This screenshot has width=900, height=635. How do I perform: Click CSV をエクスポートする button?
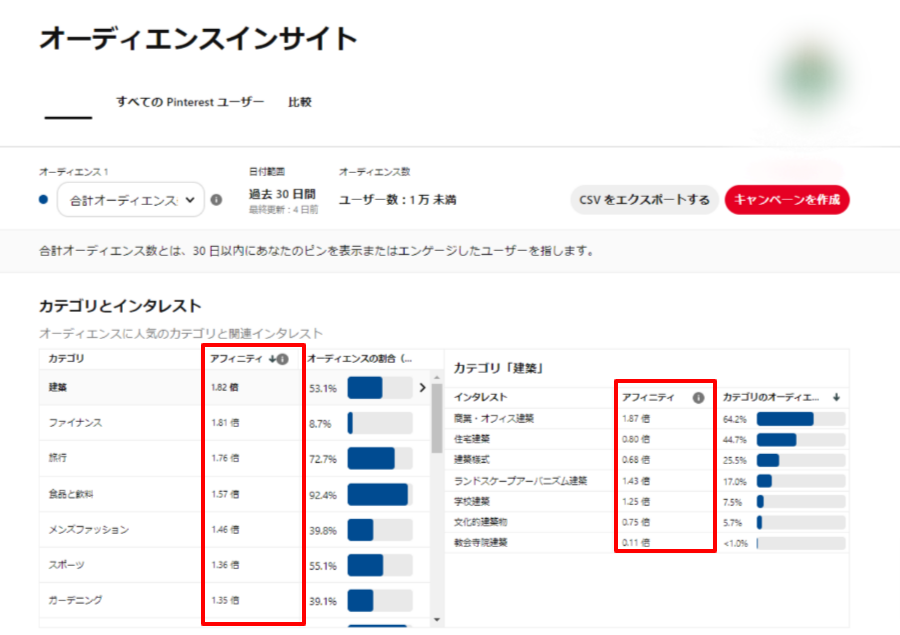pyautogui.click(x=644, y=200)
